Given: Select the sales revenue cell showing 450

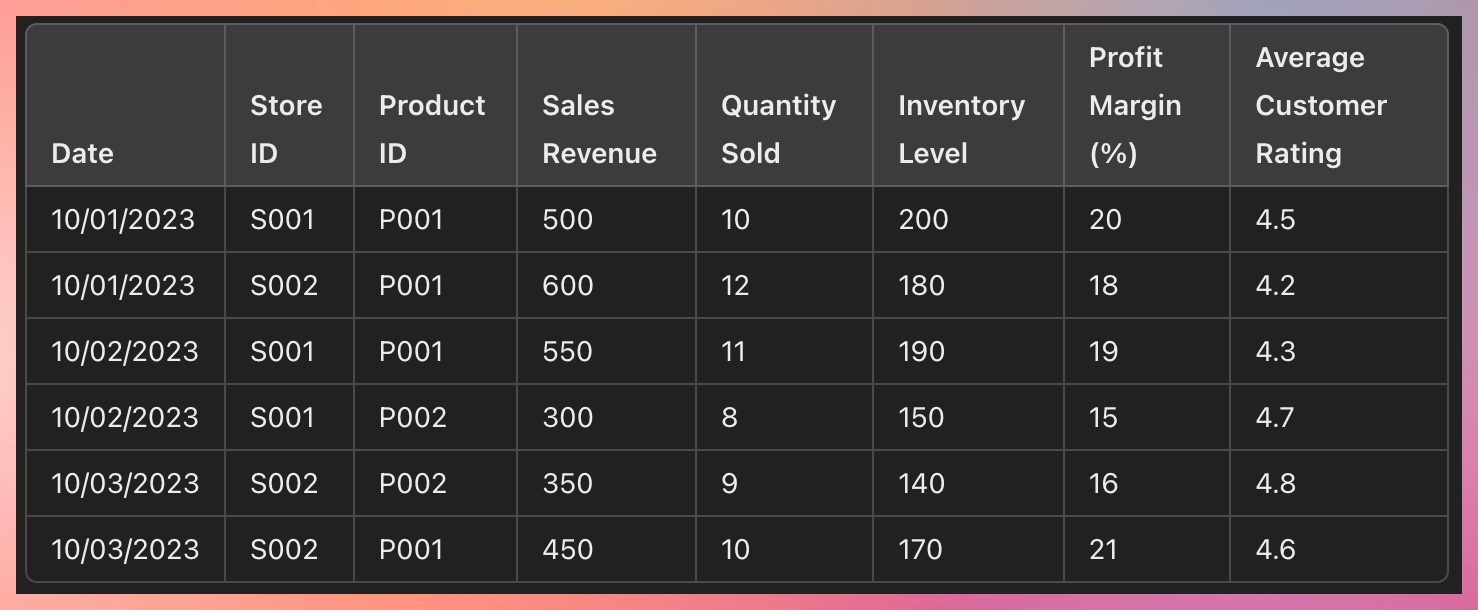Looking at the screenshot, I should click(568, 550).
